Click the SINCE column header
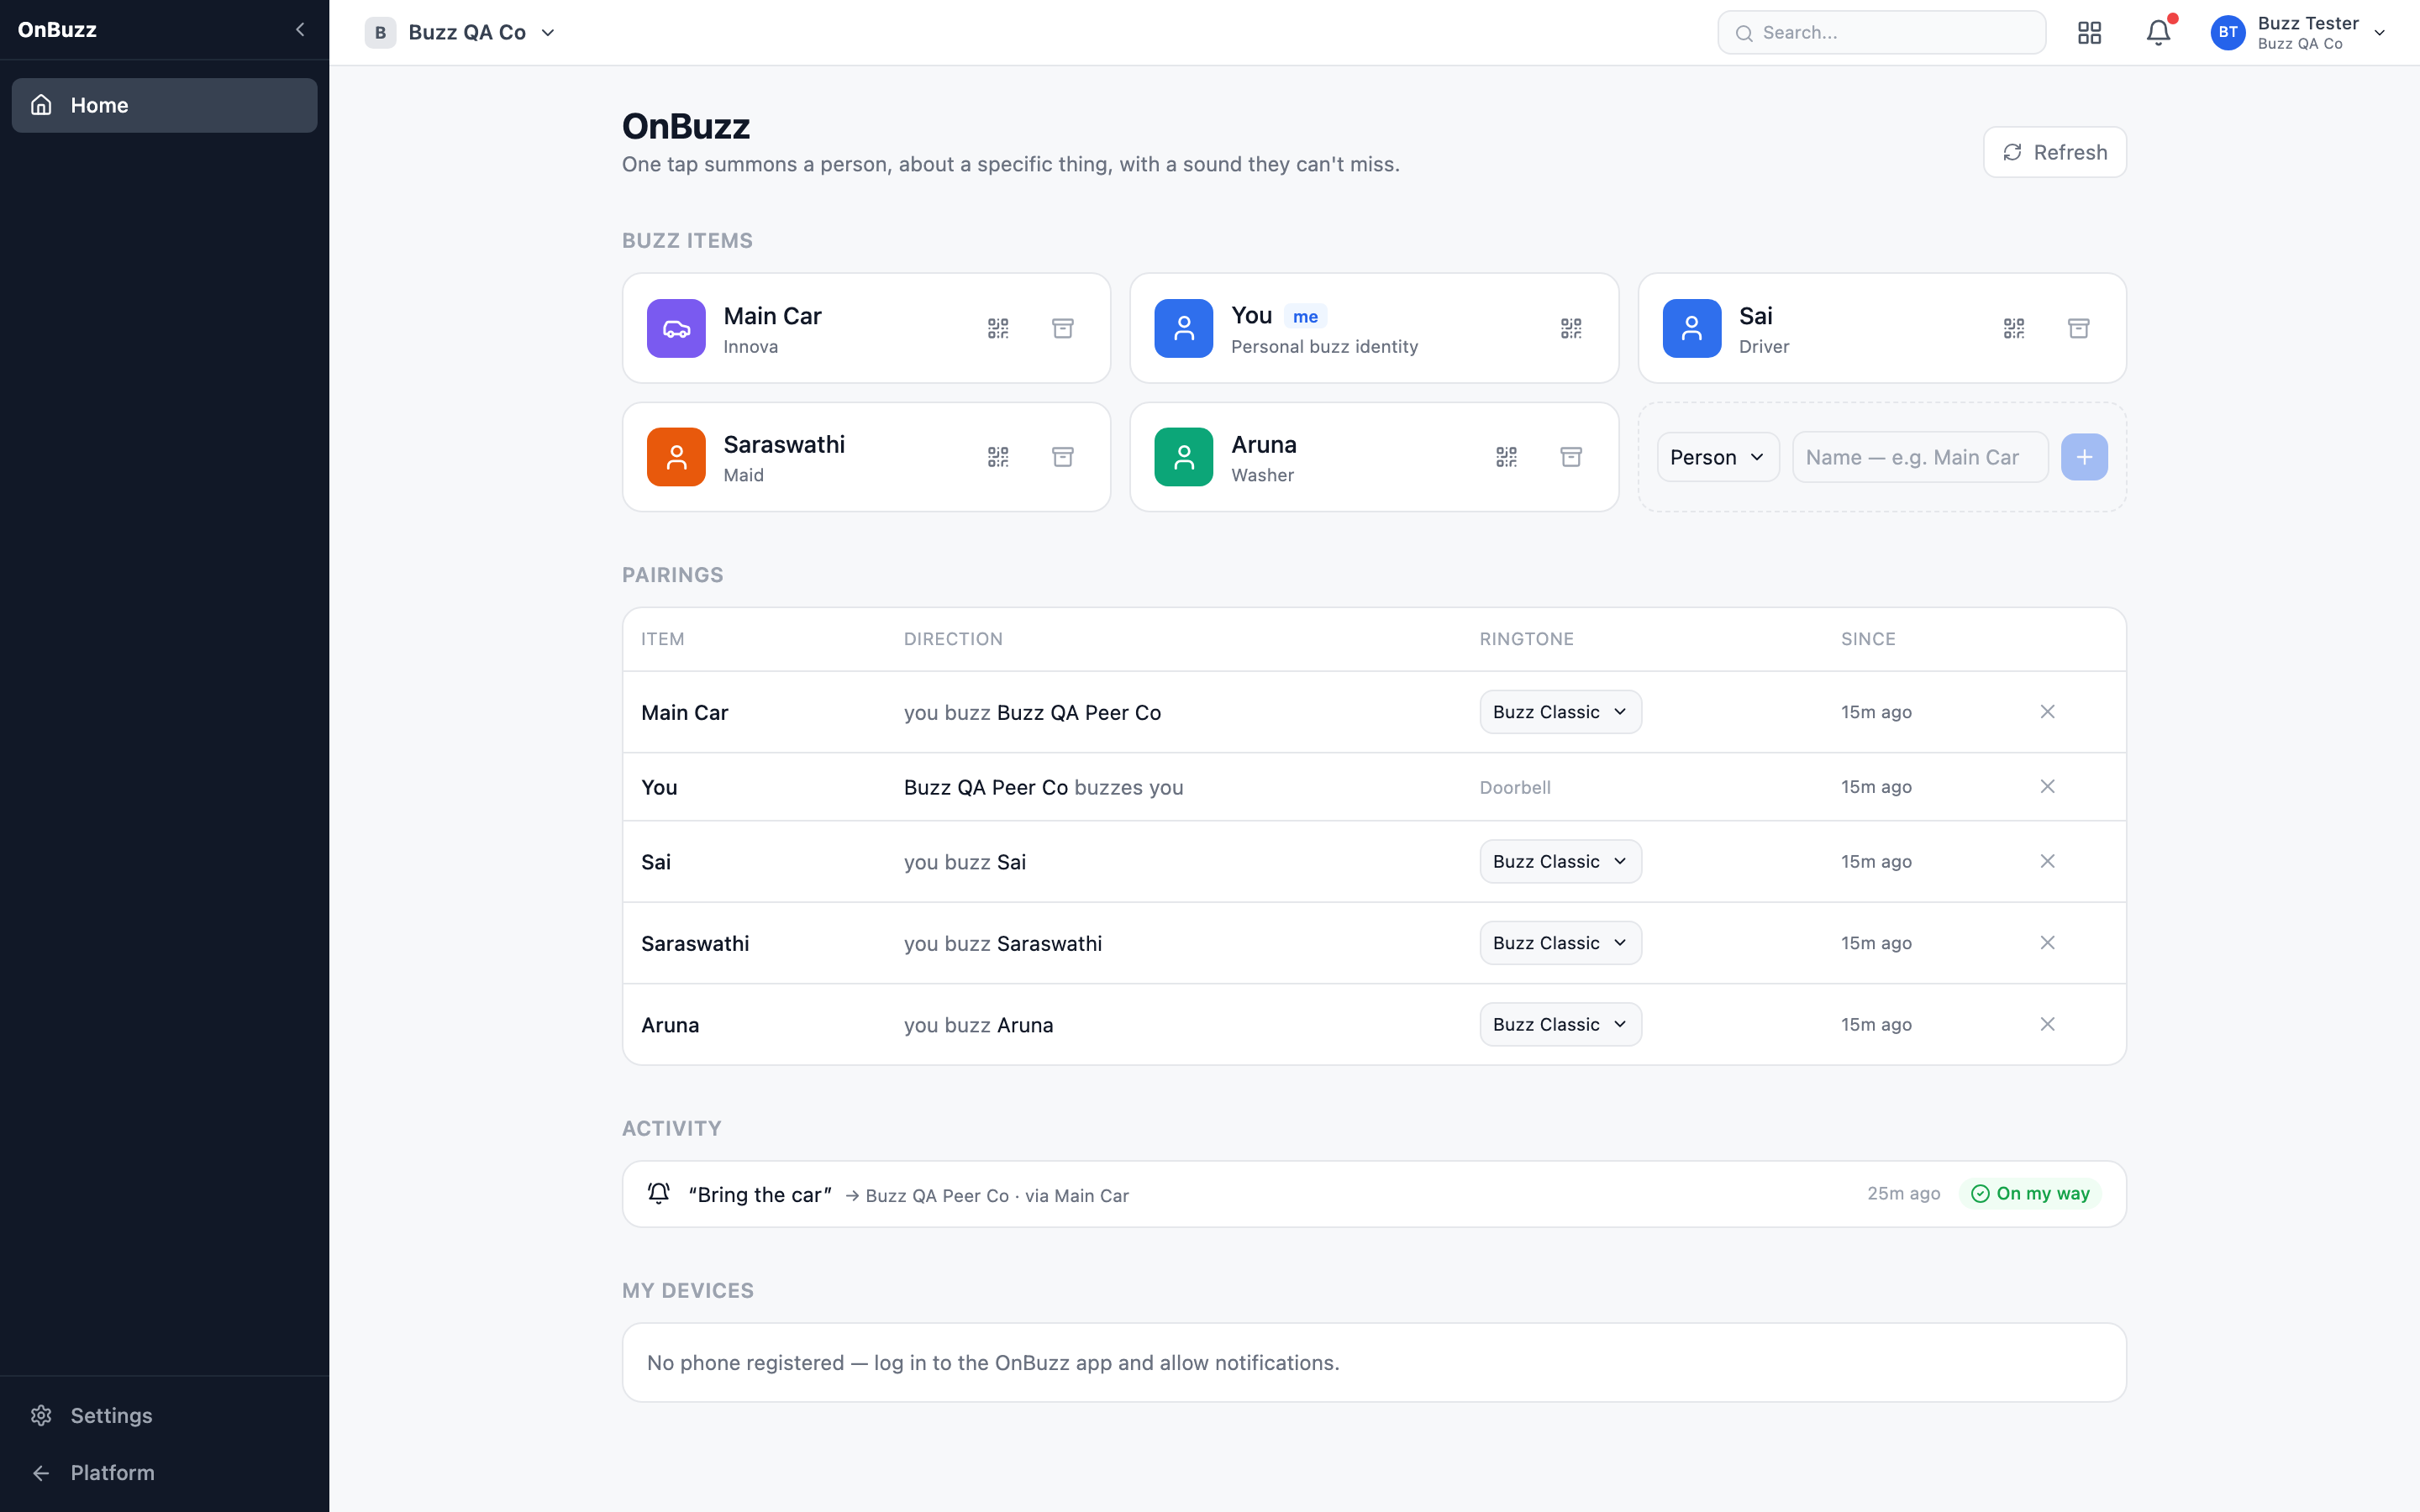The image size is (2420, 1512). click(1868, 639)
